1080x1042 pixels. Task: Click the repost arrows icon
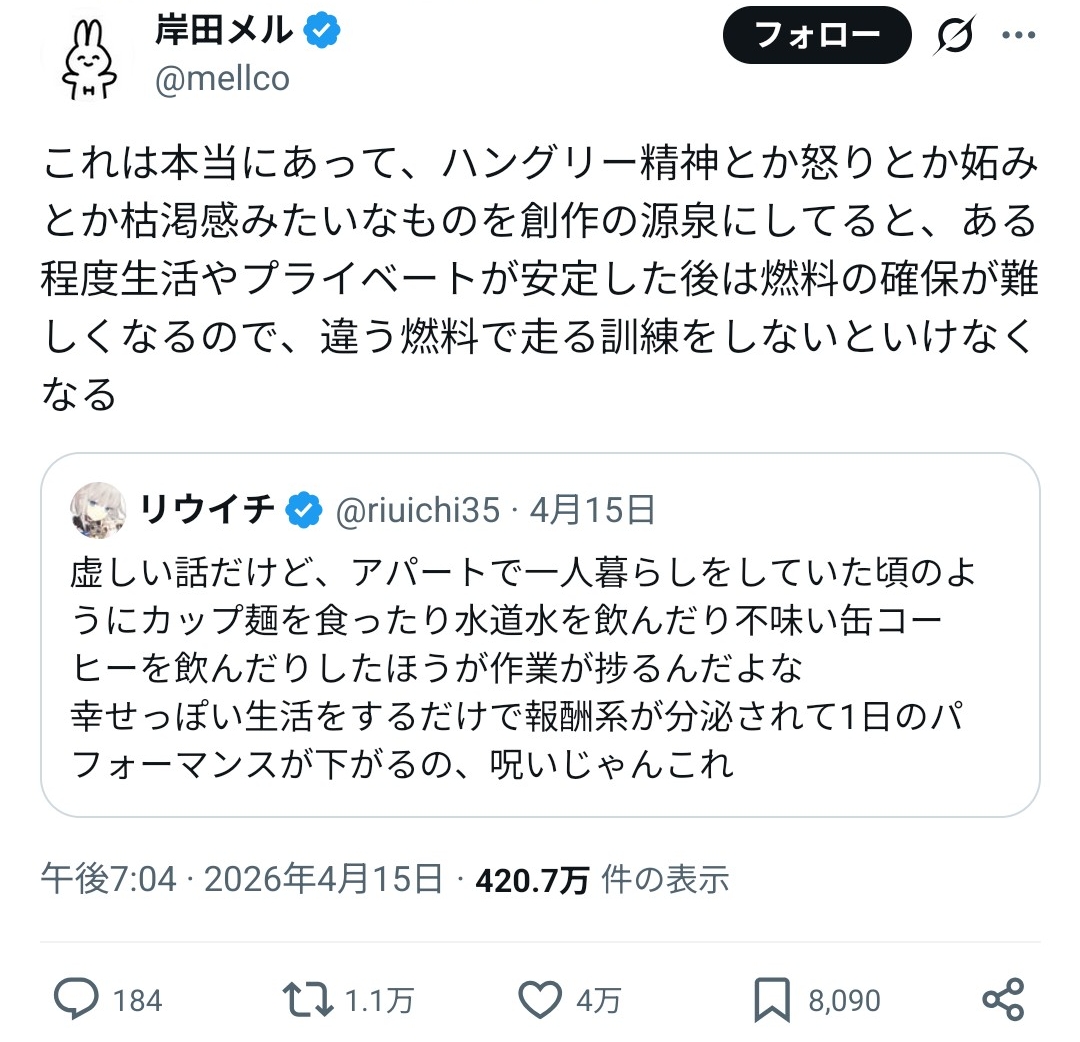[x=304, y=999]
